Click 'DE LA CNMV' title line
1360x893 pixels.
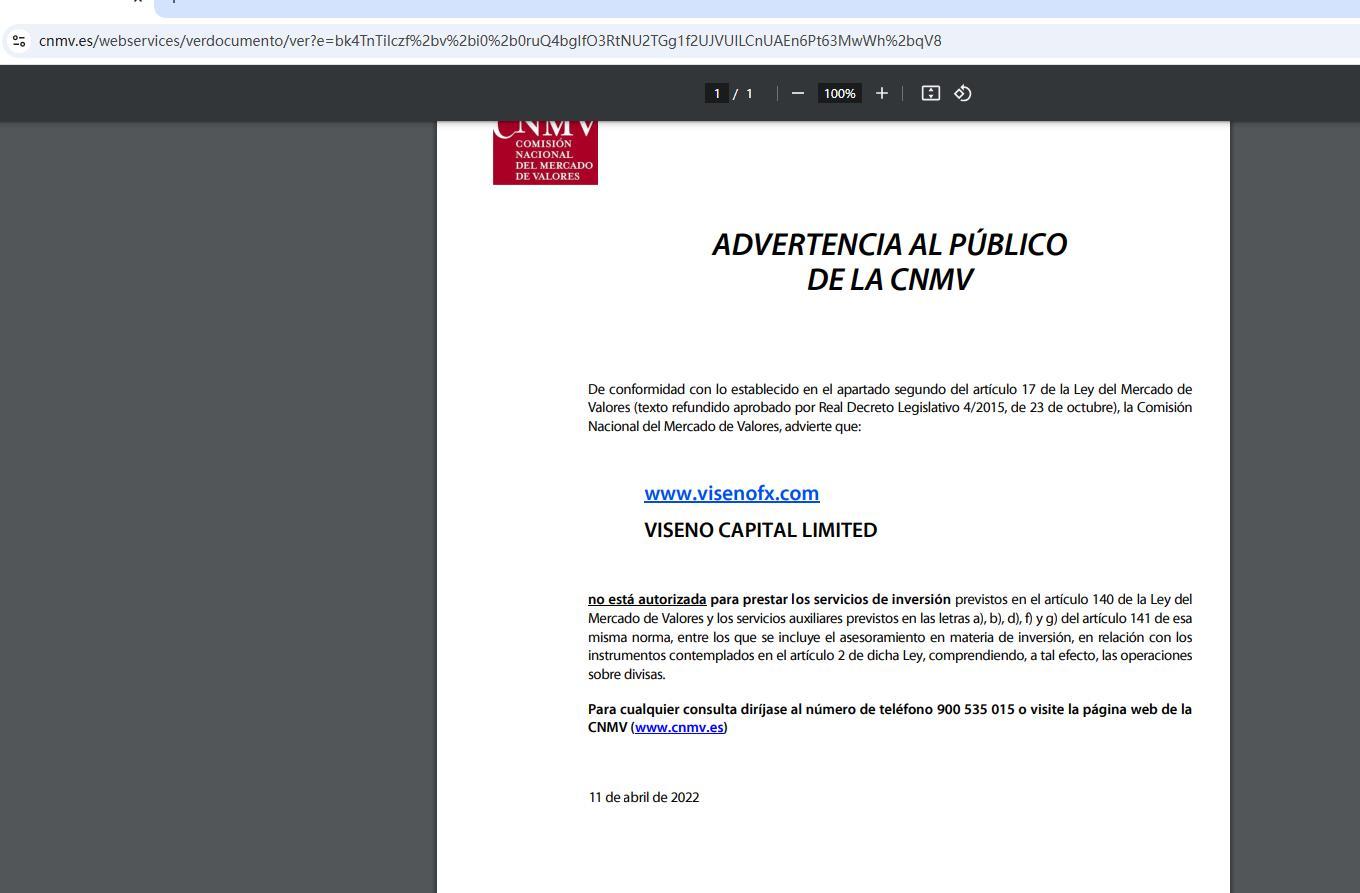[889, 280]
